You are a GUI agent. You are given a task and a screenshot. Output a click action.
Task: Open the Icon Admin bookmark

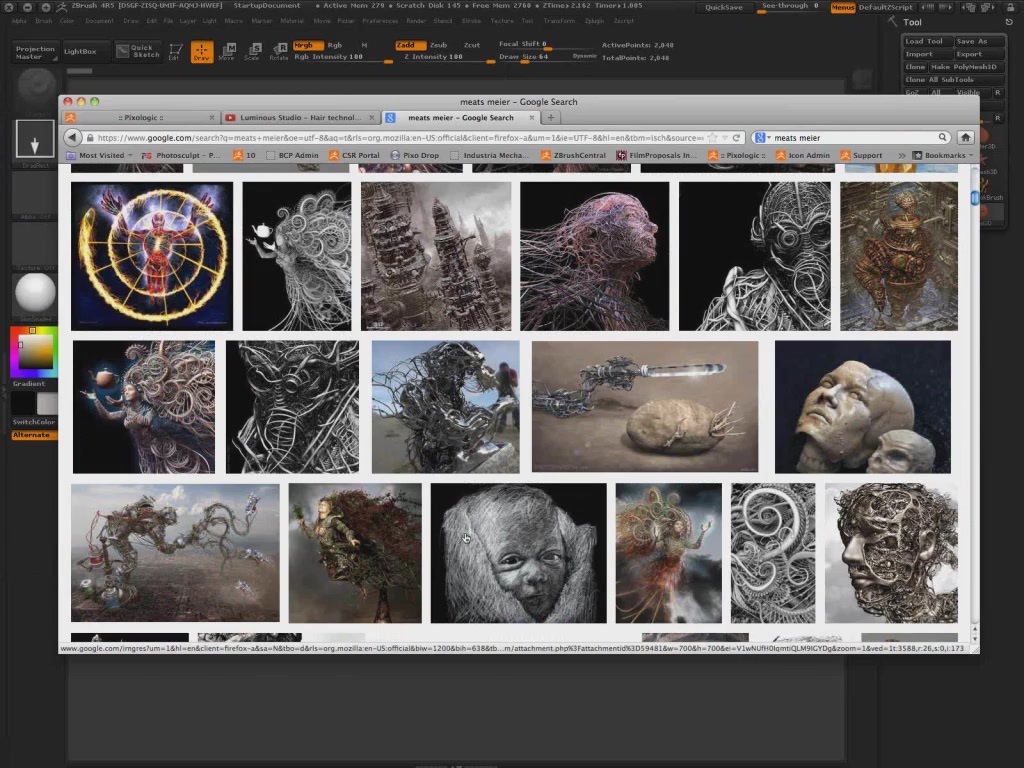click(803, 155)
